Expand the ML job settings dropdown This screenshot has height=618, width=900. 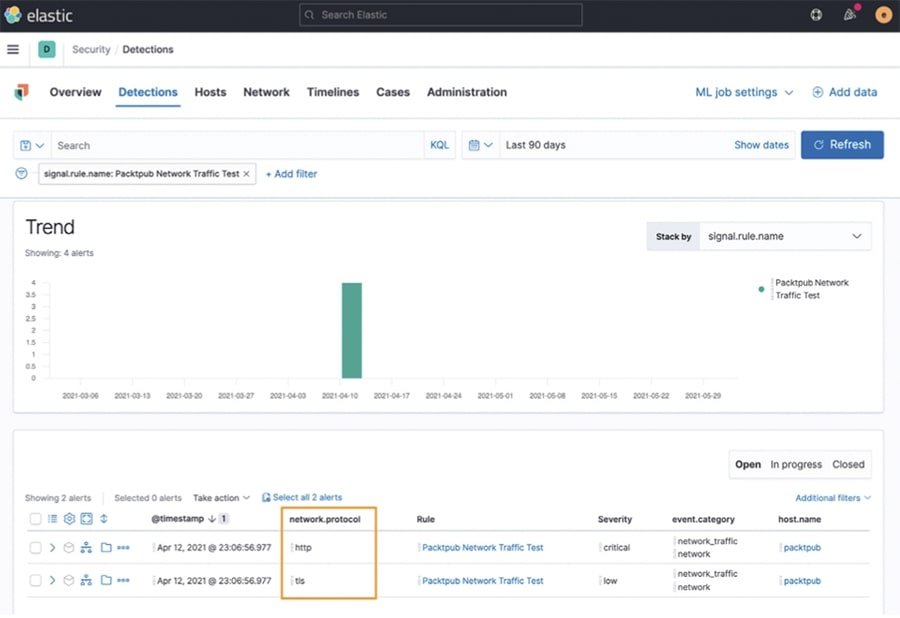coord(744,92)
